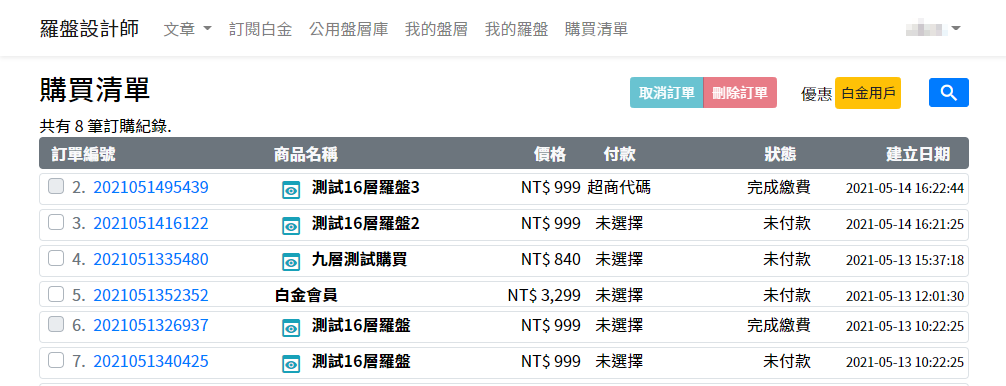
Task: Open order link 2021051495439
Action: pyautogui.click(x=151, y=187)
